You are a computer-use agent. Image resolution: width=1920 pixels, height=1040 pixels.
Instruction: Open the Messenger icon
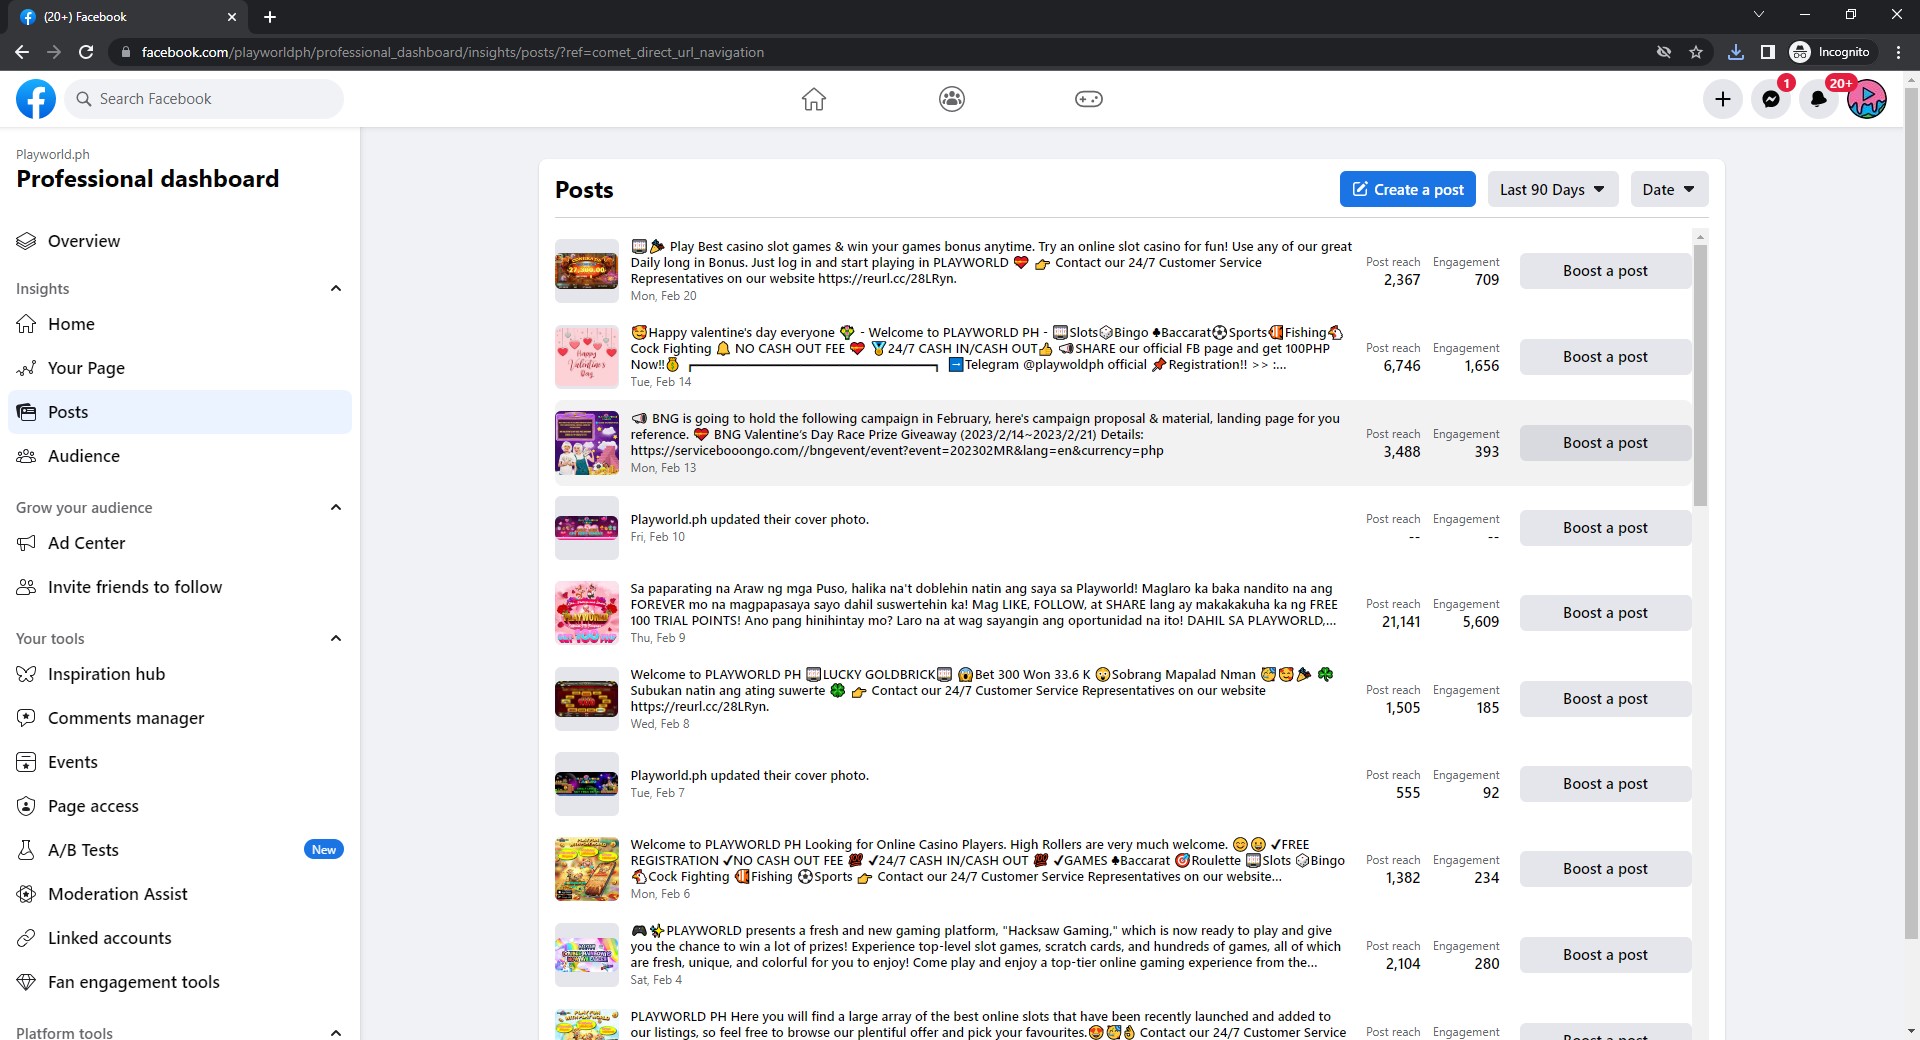pyautogui.click(x=1771, y=99)
